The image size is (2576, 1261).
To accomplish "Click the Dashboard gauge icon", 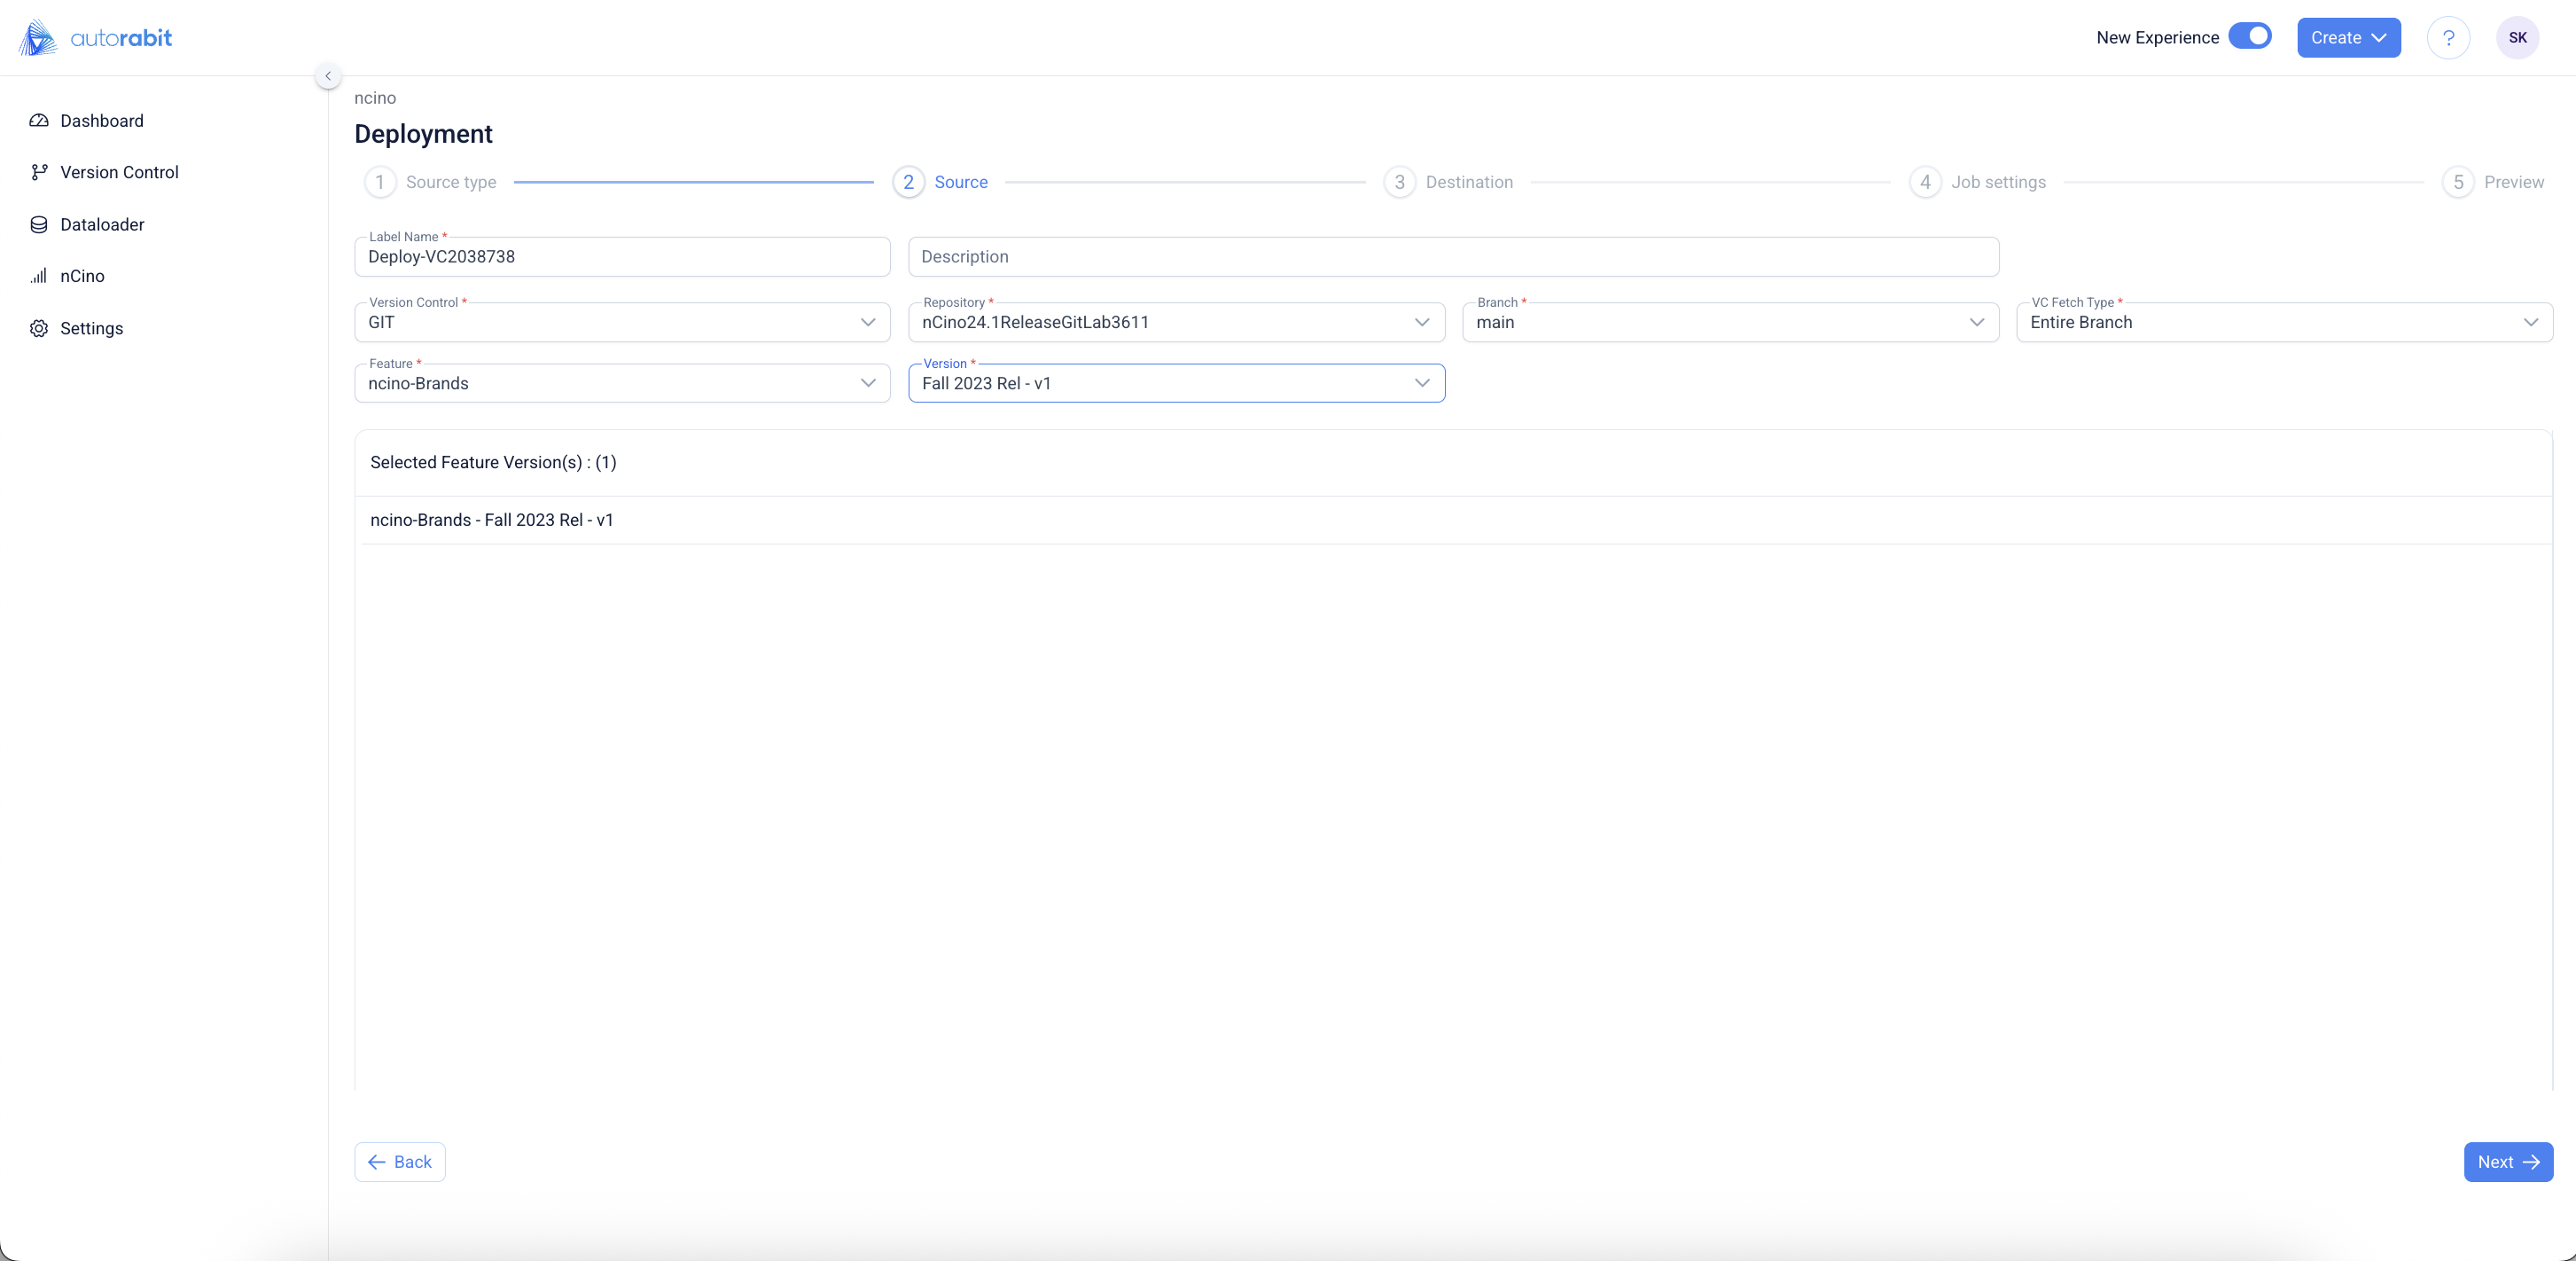I will (39, 121).
